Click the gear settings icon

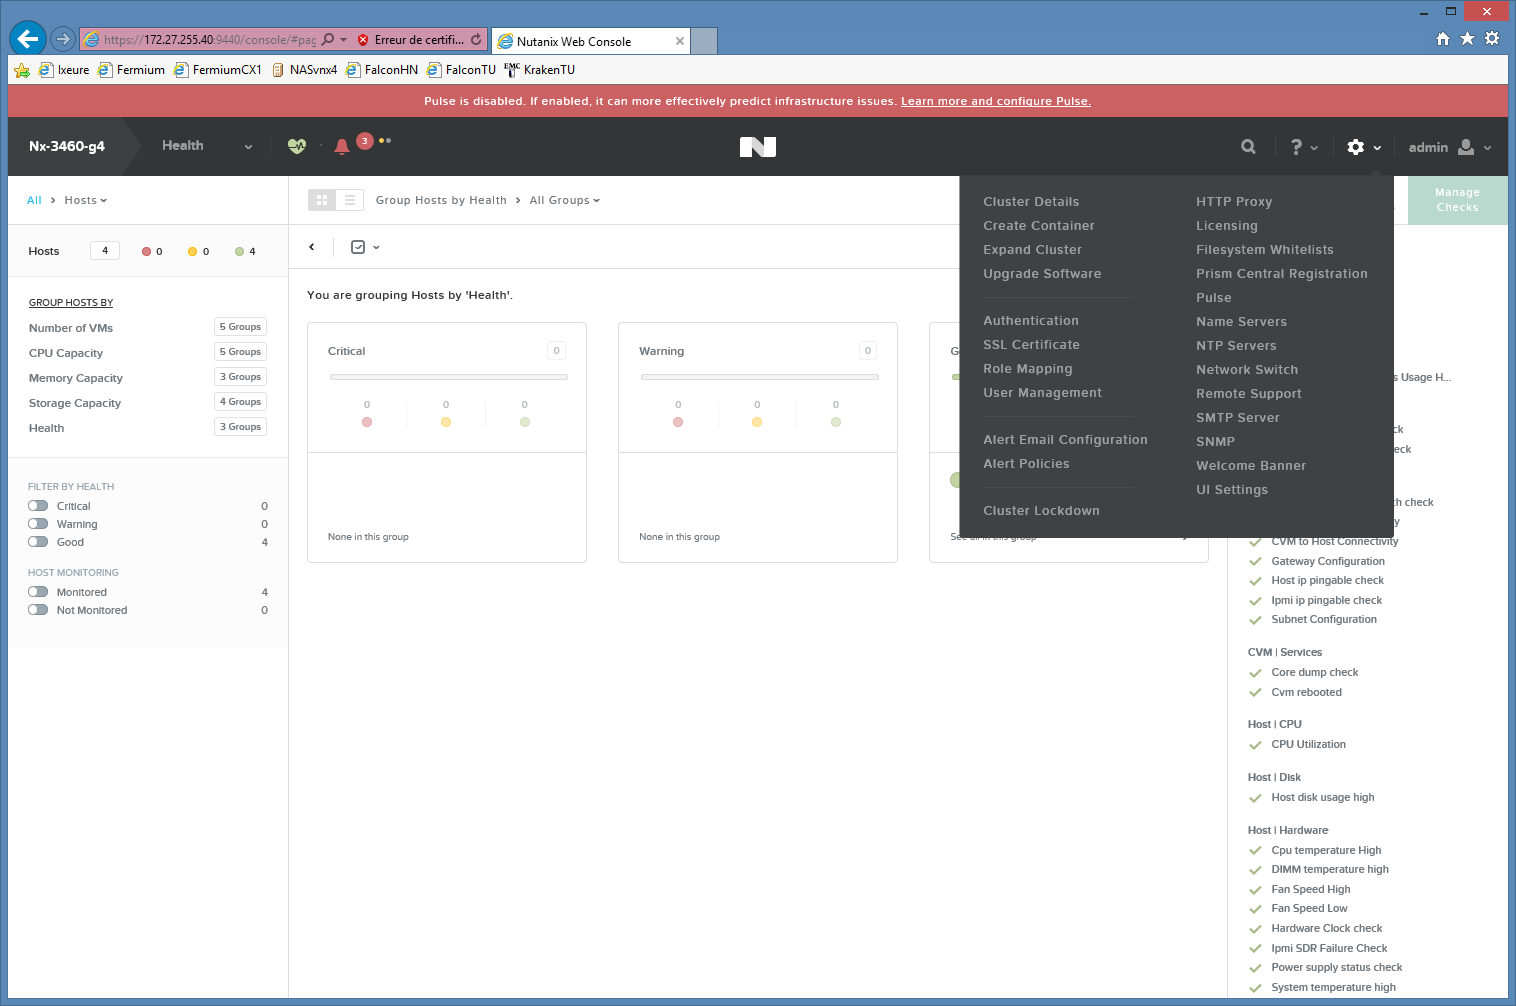pyautogui.click(x=1356, y=147)
